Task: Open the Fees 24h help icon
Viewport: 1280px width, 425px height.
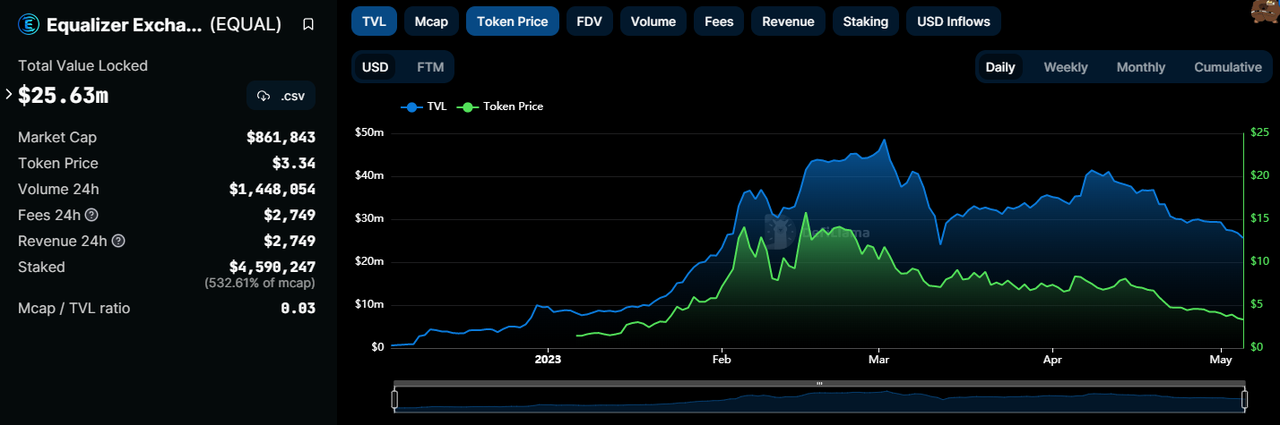Action: [91, 215]
